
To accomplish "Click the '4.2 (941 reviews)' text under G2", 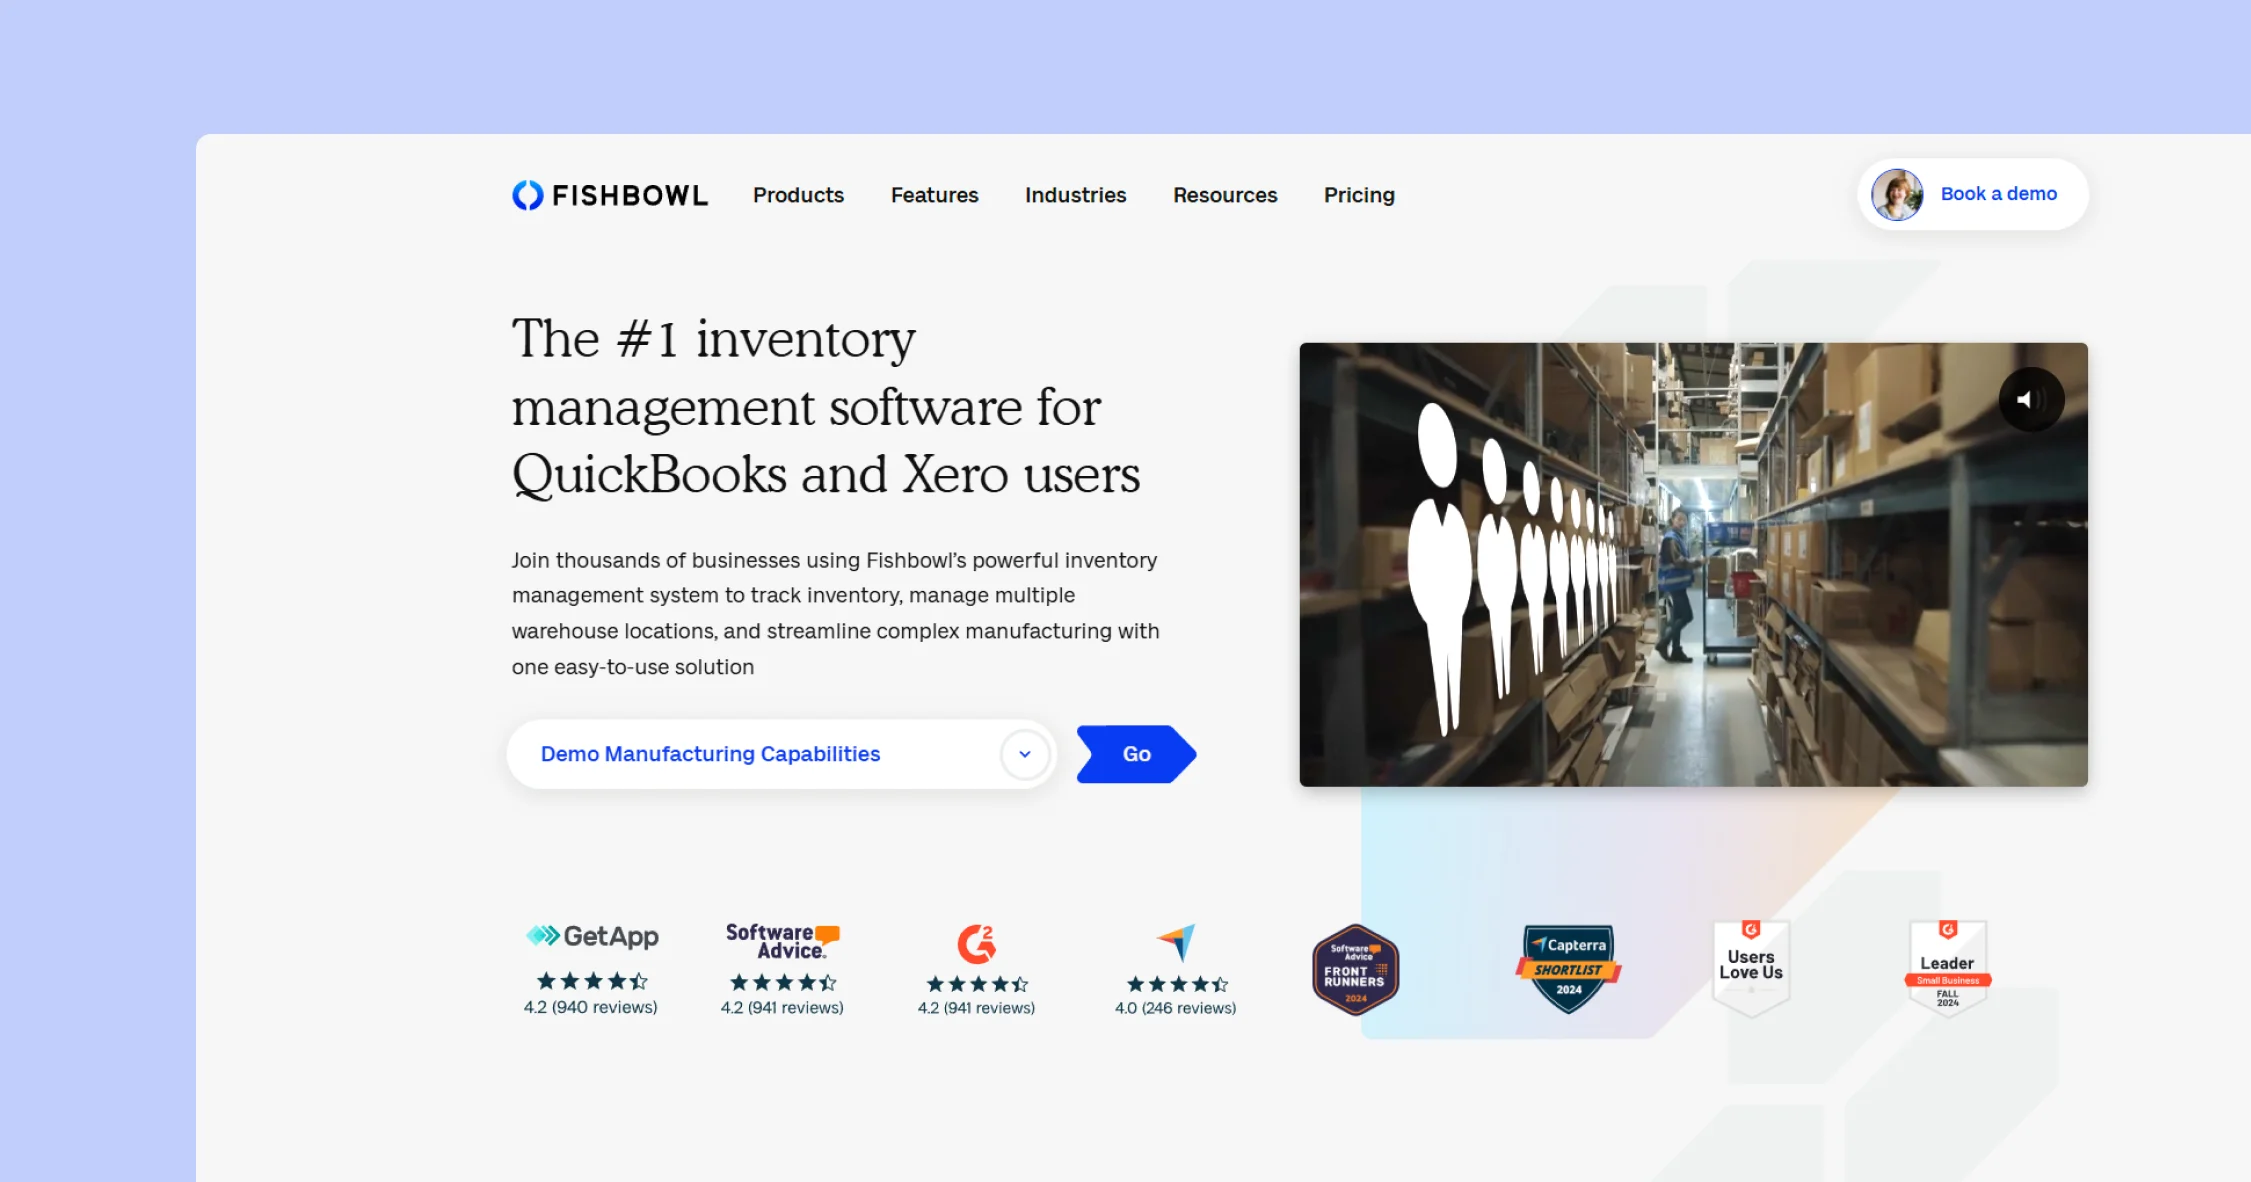I will pyautogui.click(x=977, y=1008).
